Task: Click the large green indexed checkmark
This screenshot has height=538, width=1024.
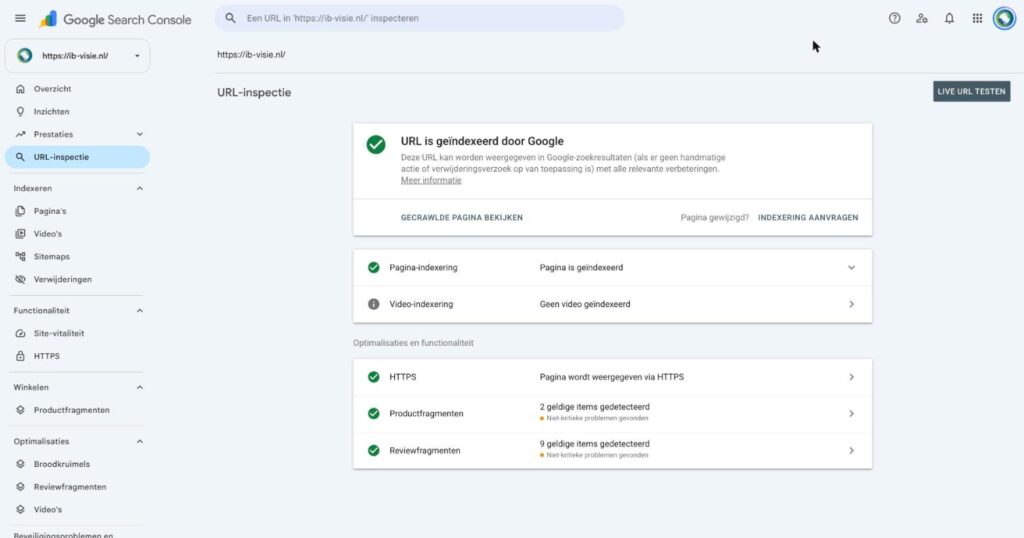Action: coord(376,144)
